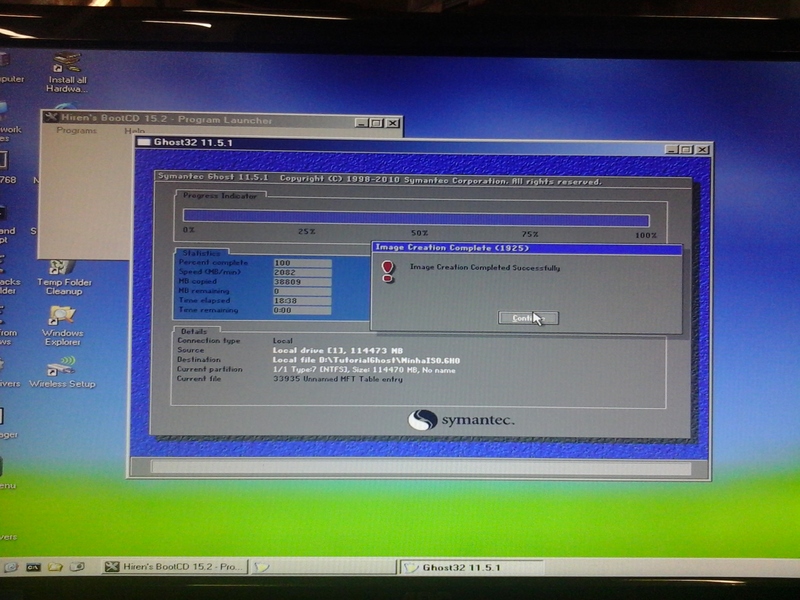The width and height of the screenshot is (800, 600).
Task: Maximize the Ghost32 window
Action: pyautogui.click(x=686, y=149)
